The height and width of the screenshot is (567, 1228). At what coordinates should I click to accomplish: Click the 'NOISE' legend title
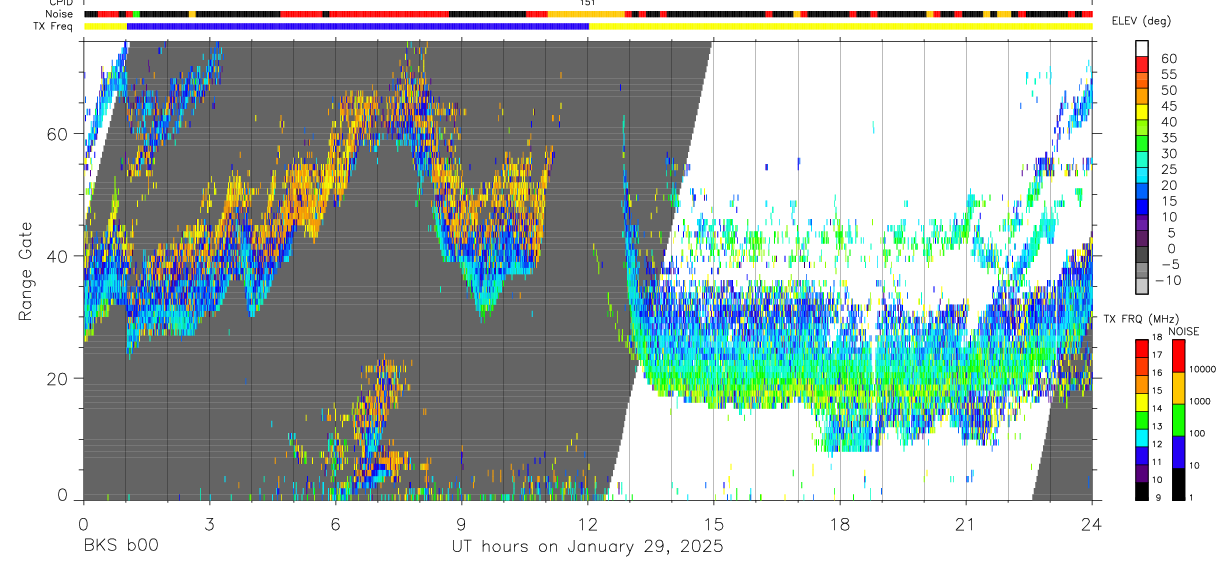coord(1183,331)
